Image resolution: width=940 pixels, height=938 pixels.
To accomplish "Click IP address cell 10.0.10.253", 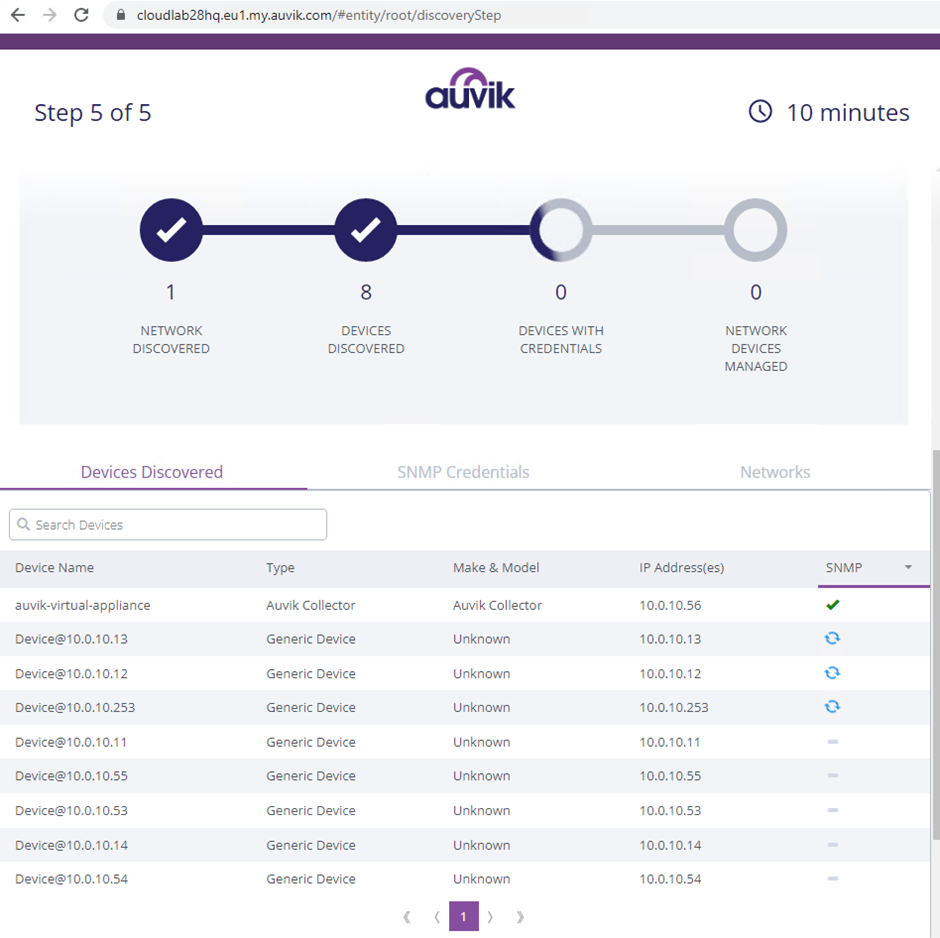I will (x=674, y=707).
